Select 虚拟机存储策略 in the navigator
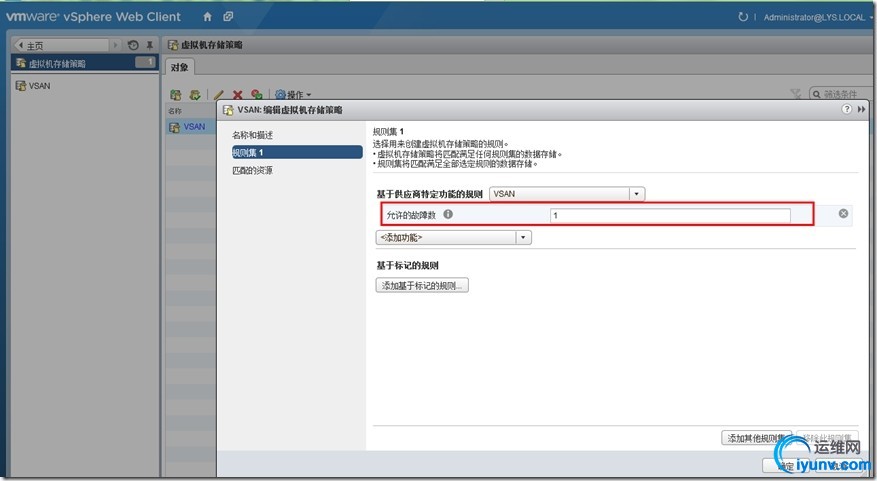Viewport: 877px width, 481px height. coord(85,63)
